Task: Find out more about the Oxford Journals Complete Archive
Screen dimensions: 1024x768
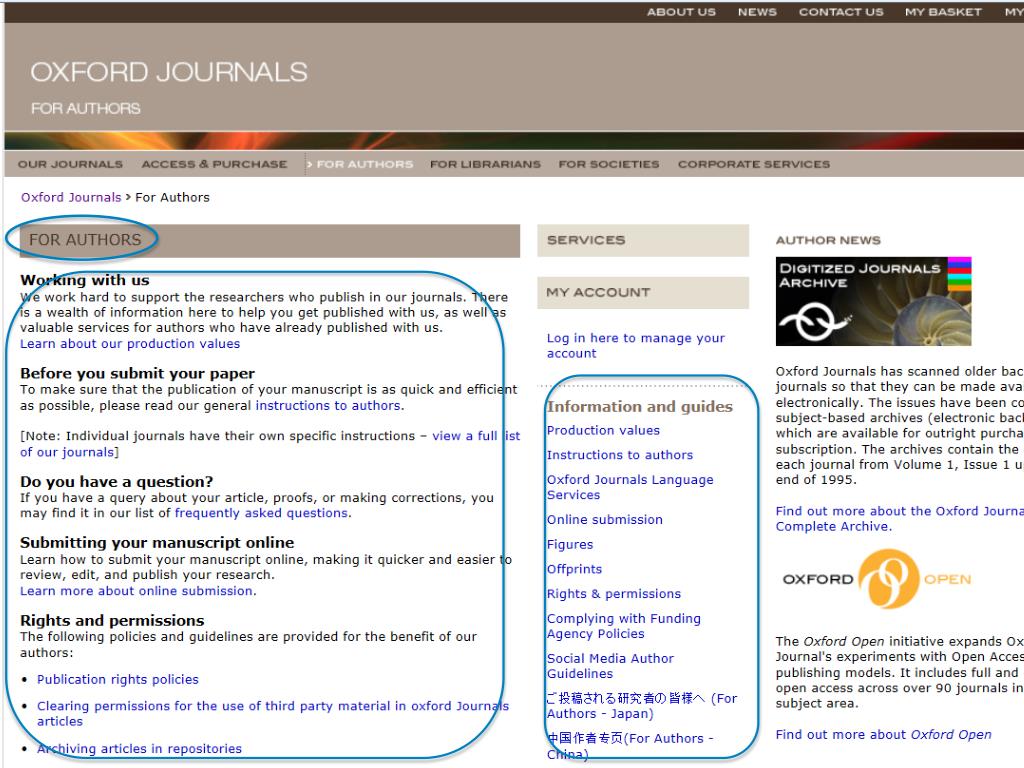Action: coord(899,519)
